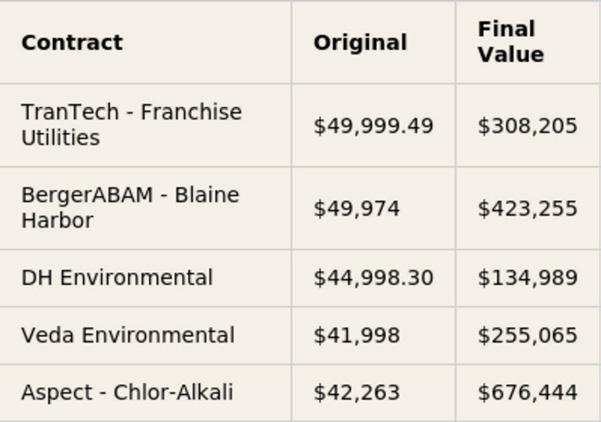
Task: Select the TranTech - Franchise Utilities cell
Action: [x=131, y=125]
